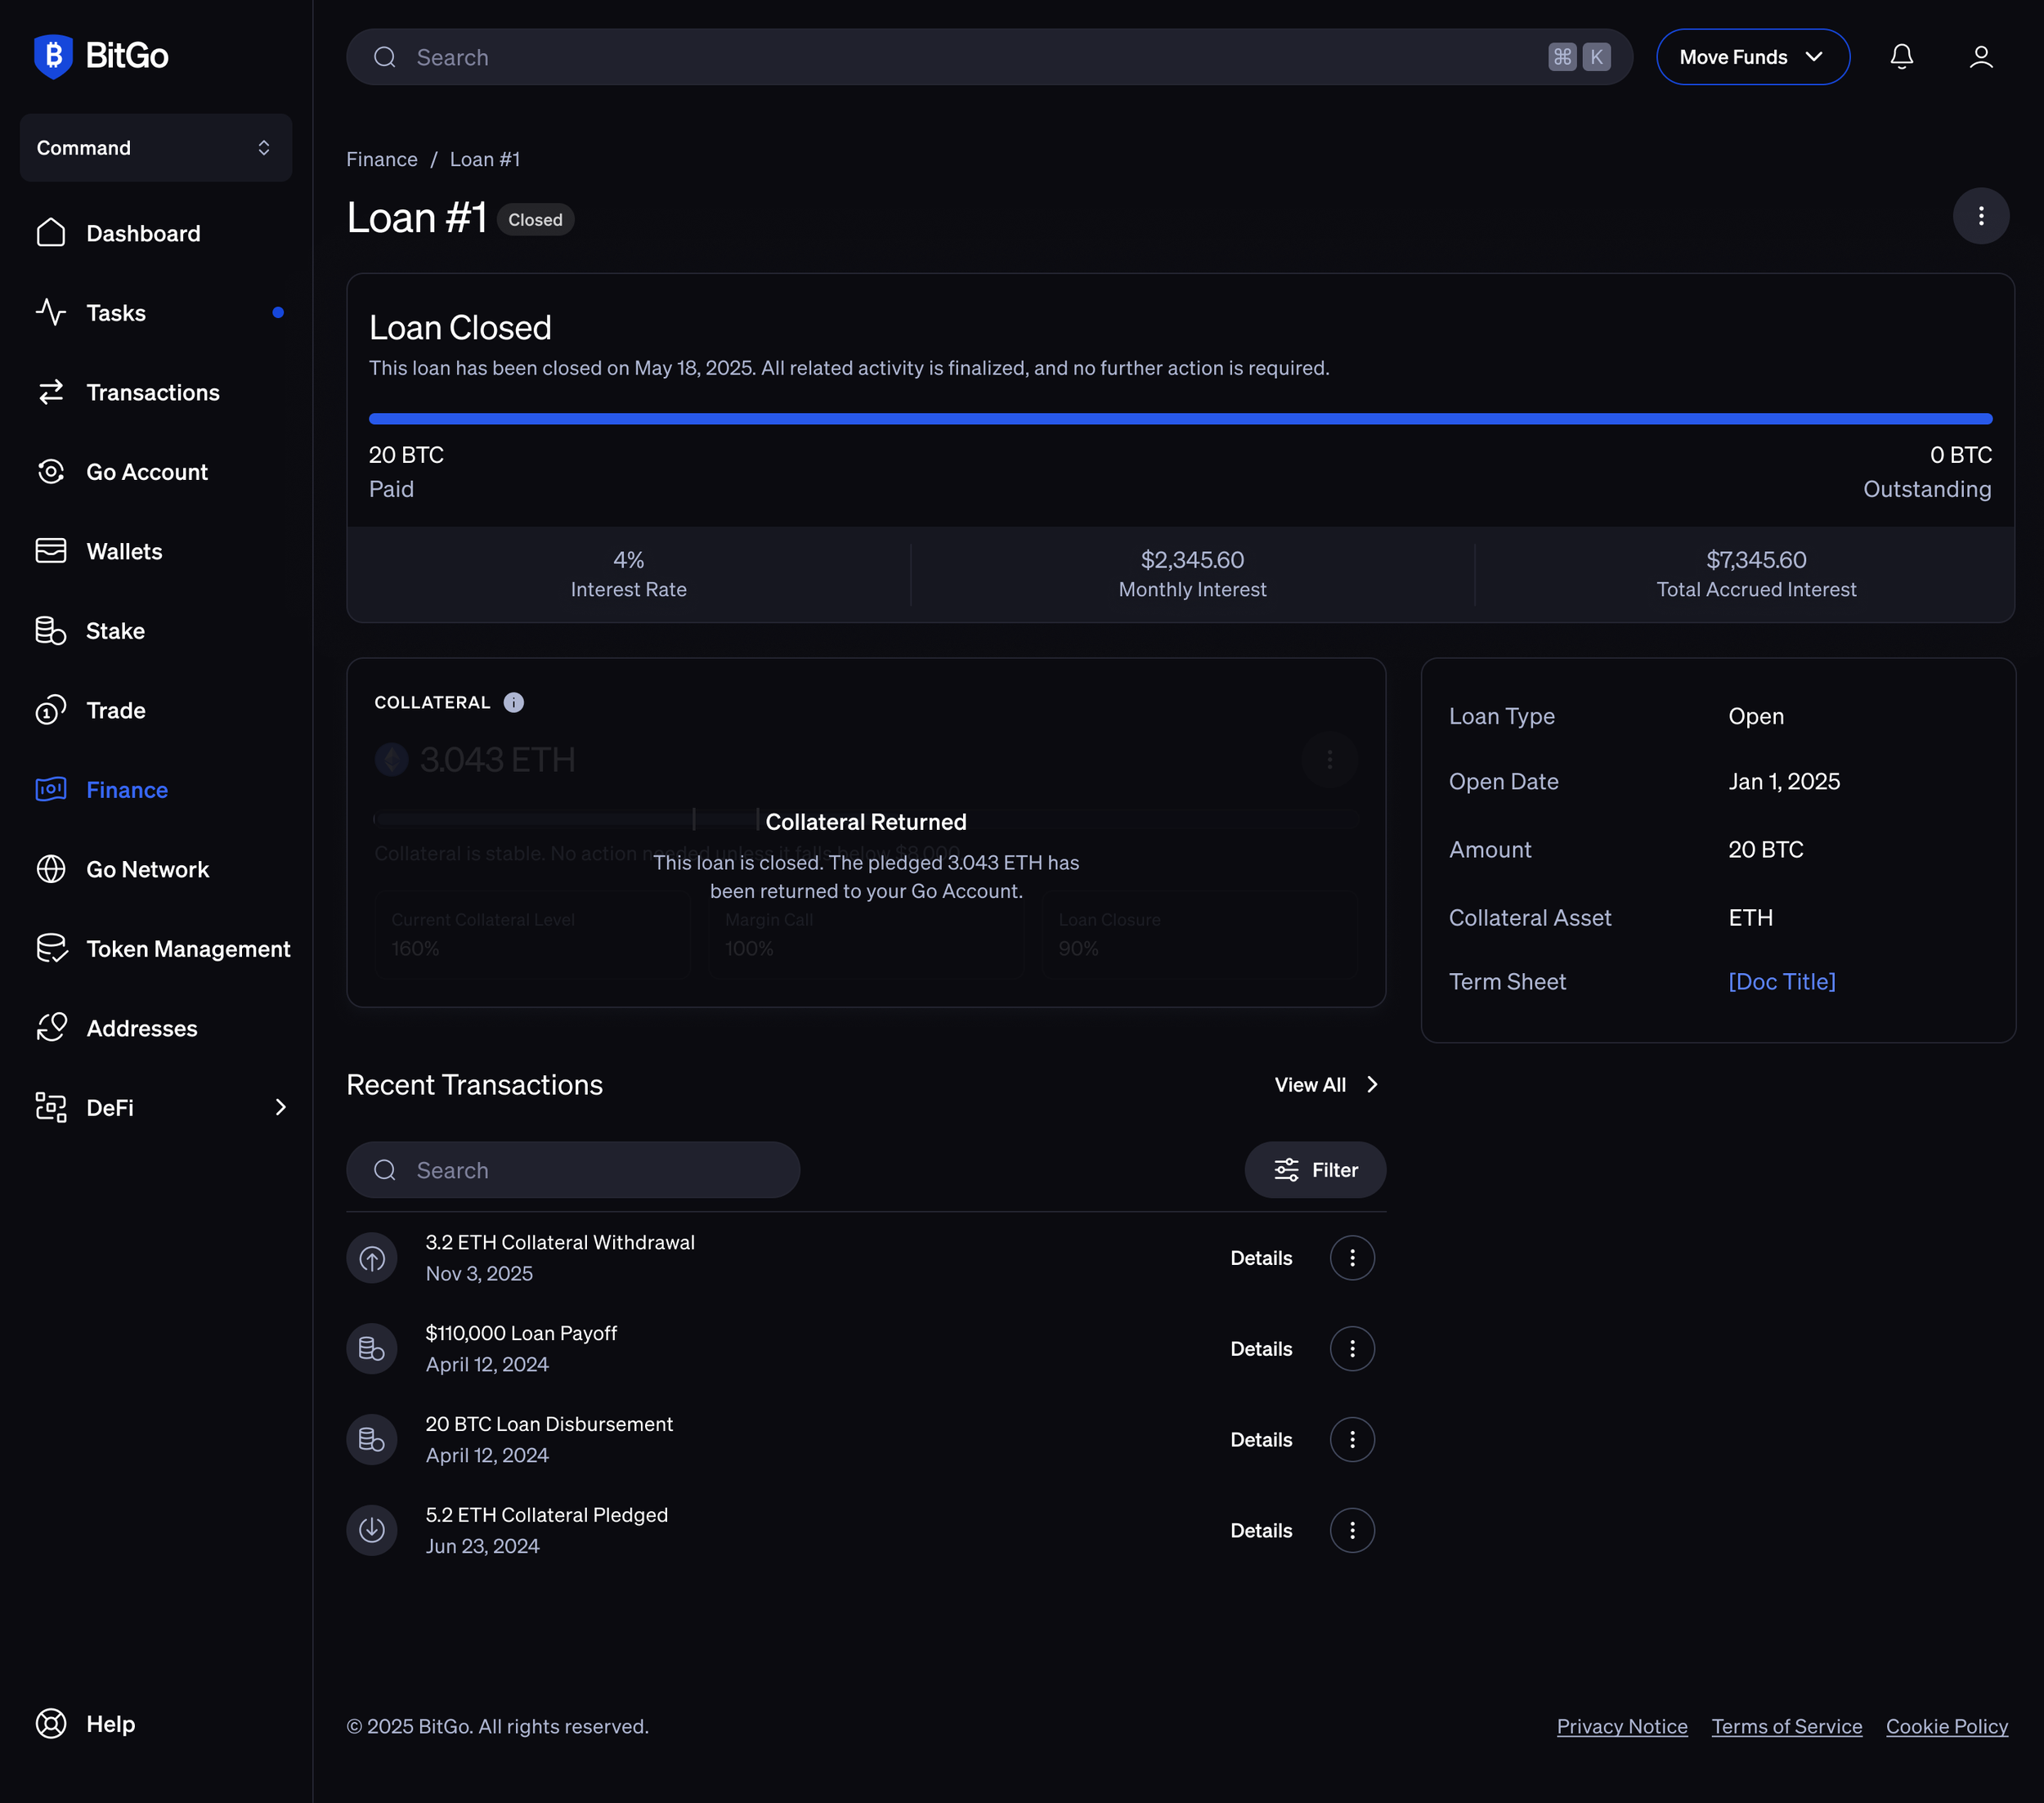The image size is (2044, 1803).
Task: Click the Collateral Withdrawal upload arrow icon
Action: click(x=372, y=1257)
